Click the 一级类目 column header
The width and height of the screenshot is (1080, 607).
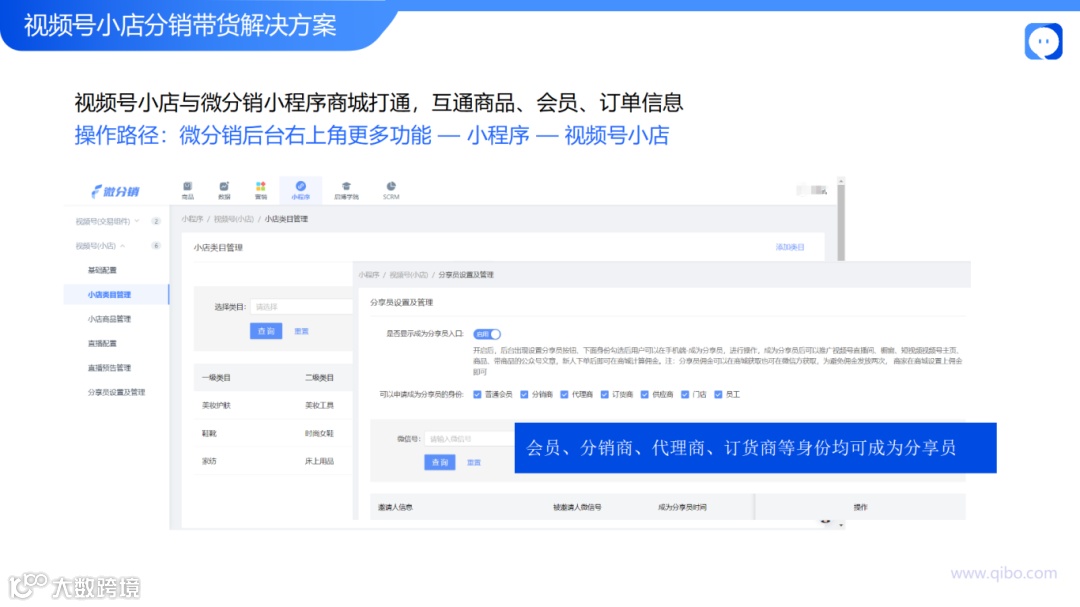coord(216,378)
